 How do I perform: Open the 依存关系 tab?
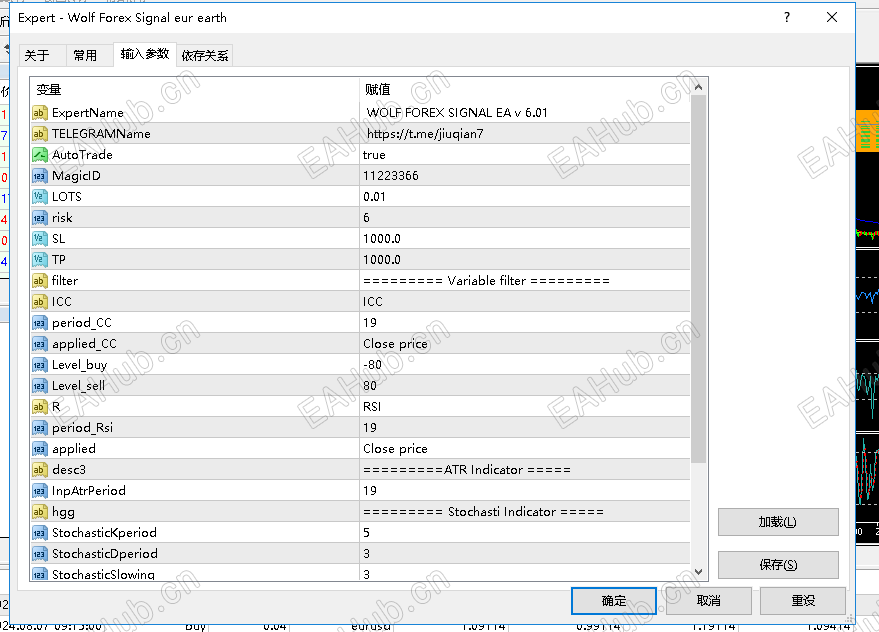point(205,55)
